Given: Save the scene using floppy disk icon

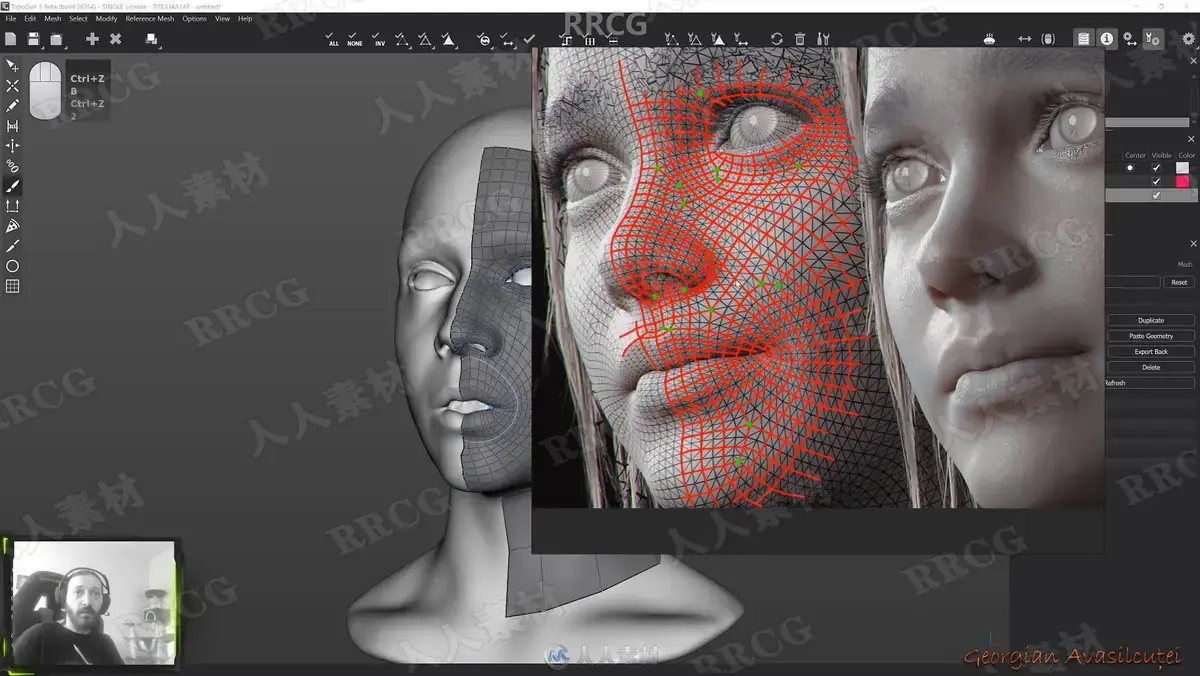Looking at the screenshot, I should 34,39.
